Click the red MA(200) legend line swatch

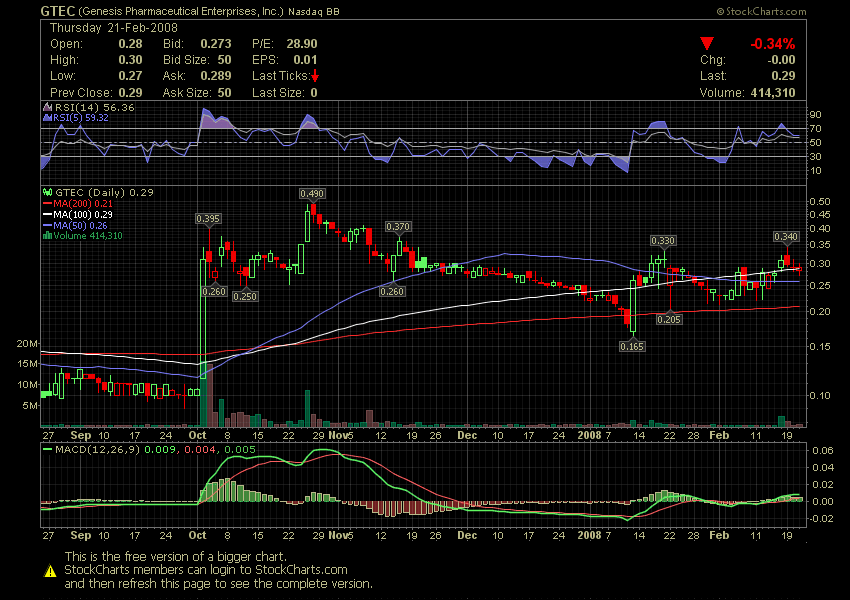47,203
